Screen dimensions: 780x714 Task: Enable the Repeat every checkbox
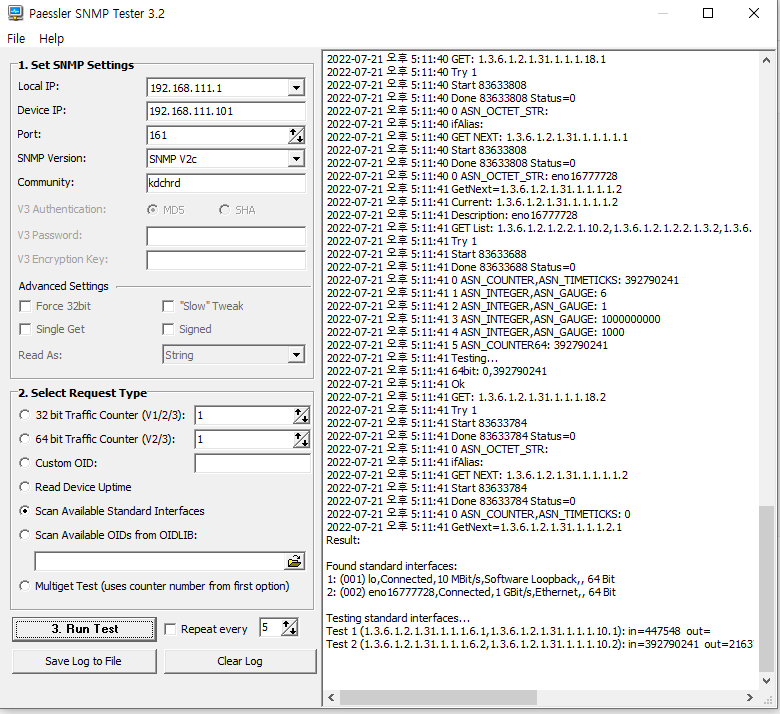point(170,629)
